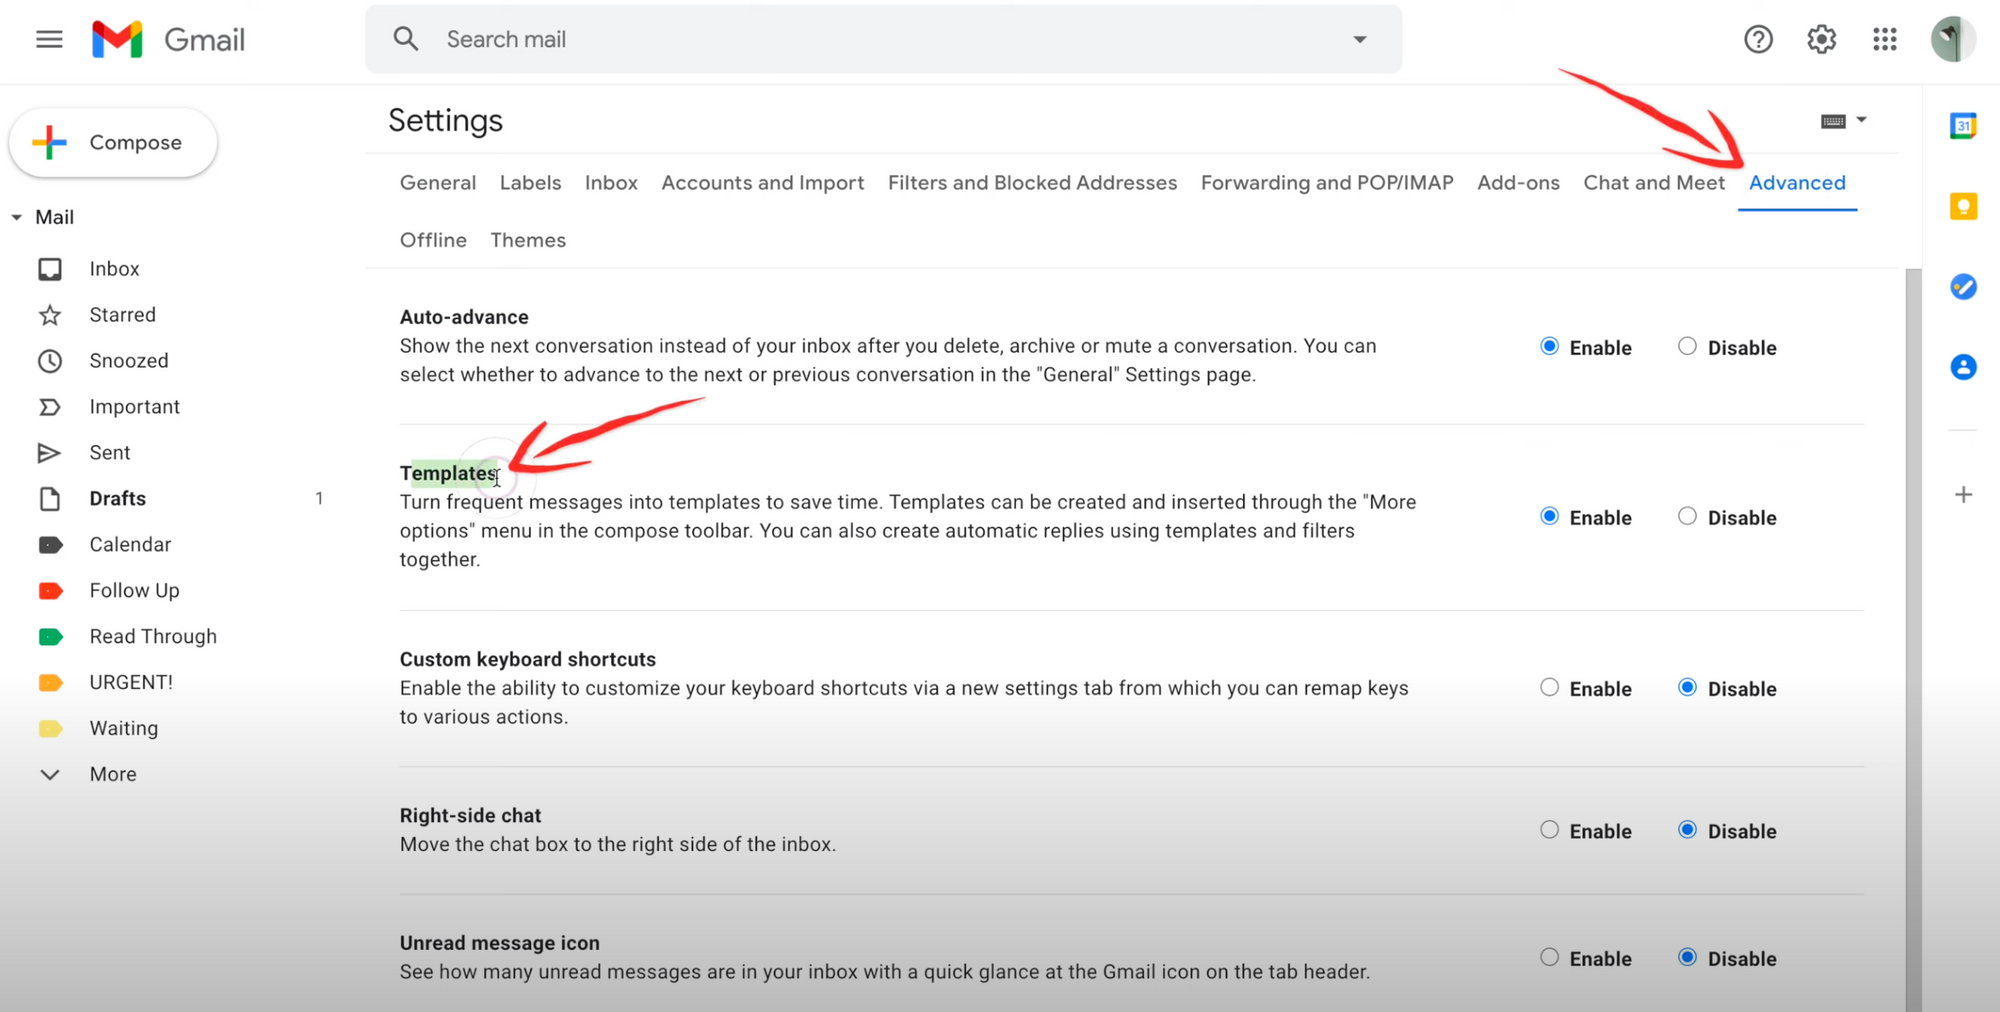Disable Custom keyboard shortcuts
This screenshot has width=2000, height=1012.
[1687, 687]
